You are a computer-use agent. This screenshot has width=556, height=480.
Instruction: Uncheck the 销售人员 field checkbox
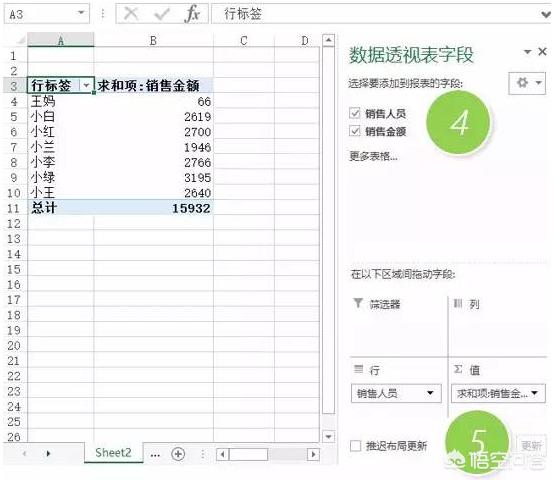pos(355,113)
